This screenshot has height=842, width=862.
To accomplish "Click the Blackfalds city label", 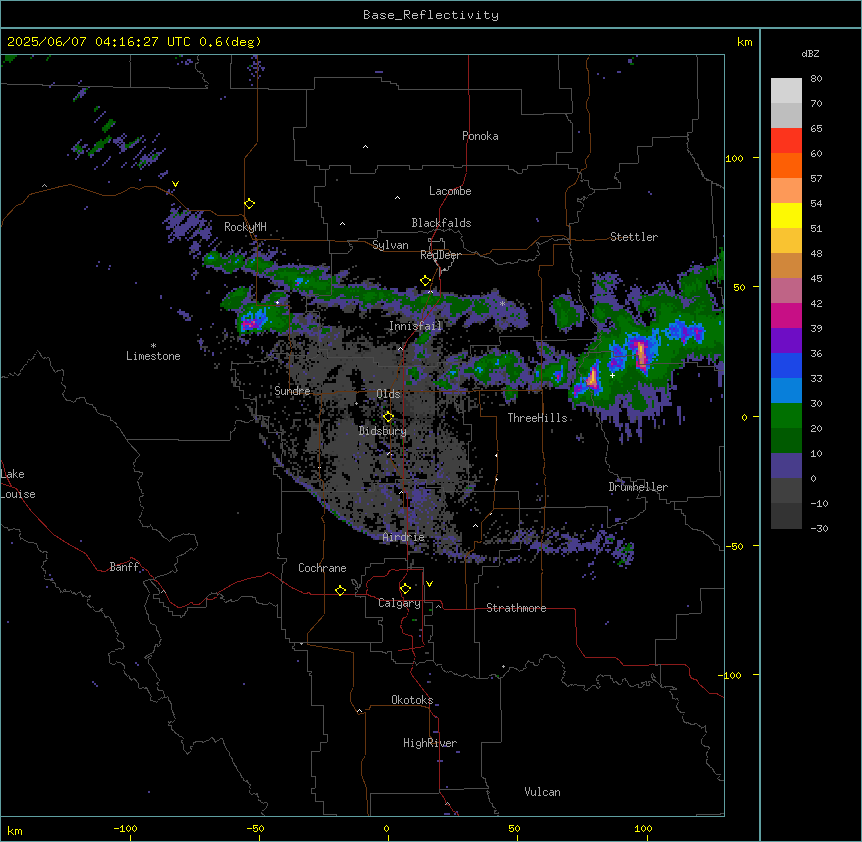I will point(441,223).
